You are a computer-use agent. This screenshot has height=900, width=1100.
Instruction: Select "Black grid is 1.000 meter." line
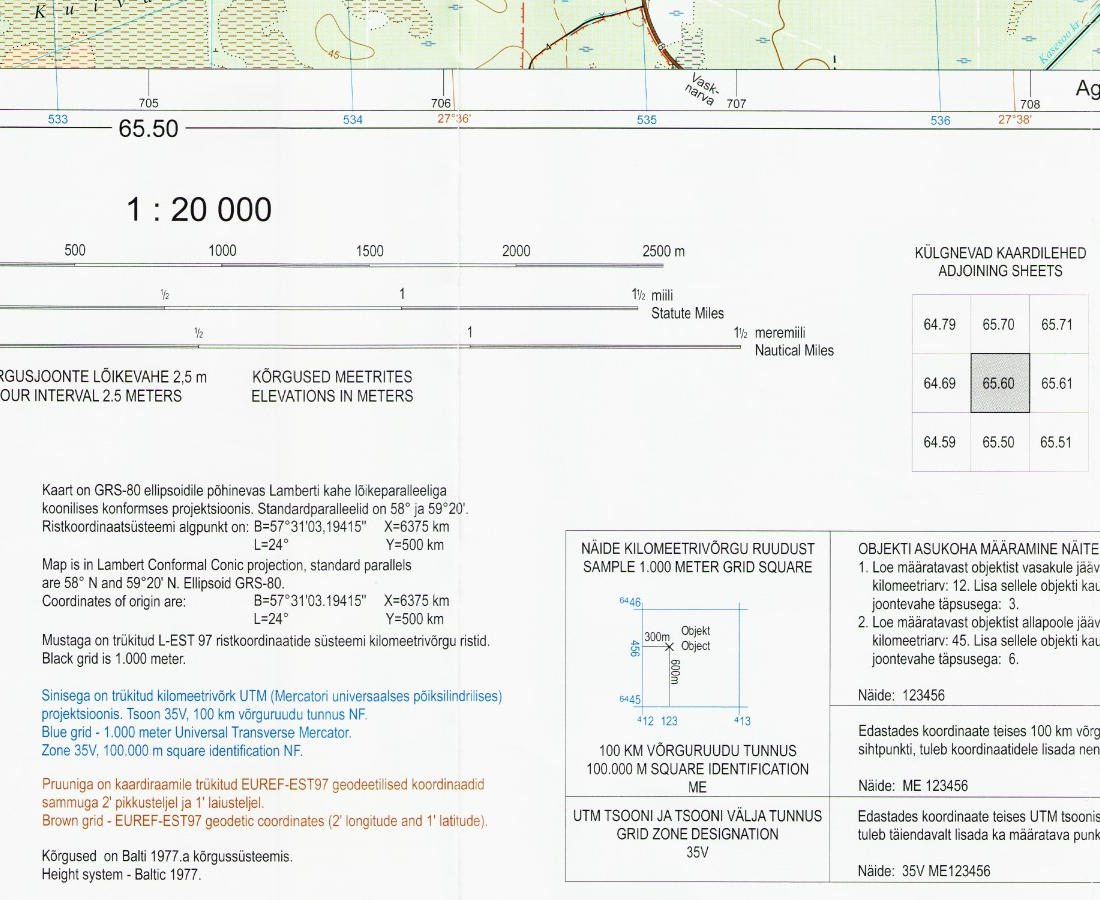[x=114, y=659]
